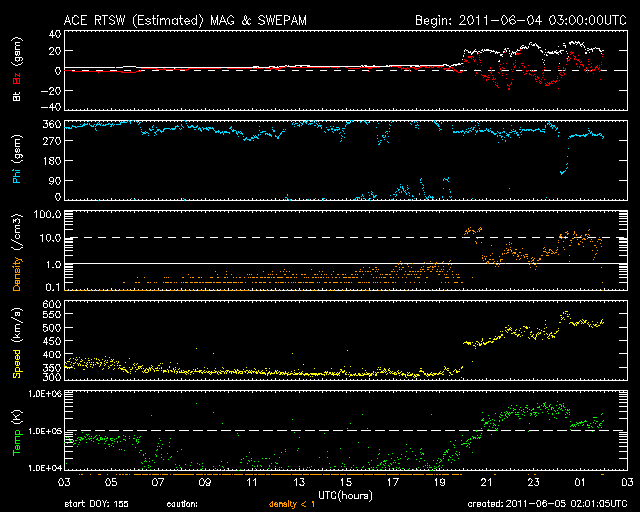This screenshot has height=512, width=640.
Task: Click the "UTC(hours)" x-axis title
Action: pos(346,496)
